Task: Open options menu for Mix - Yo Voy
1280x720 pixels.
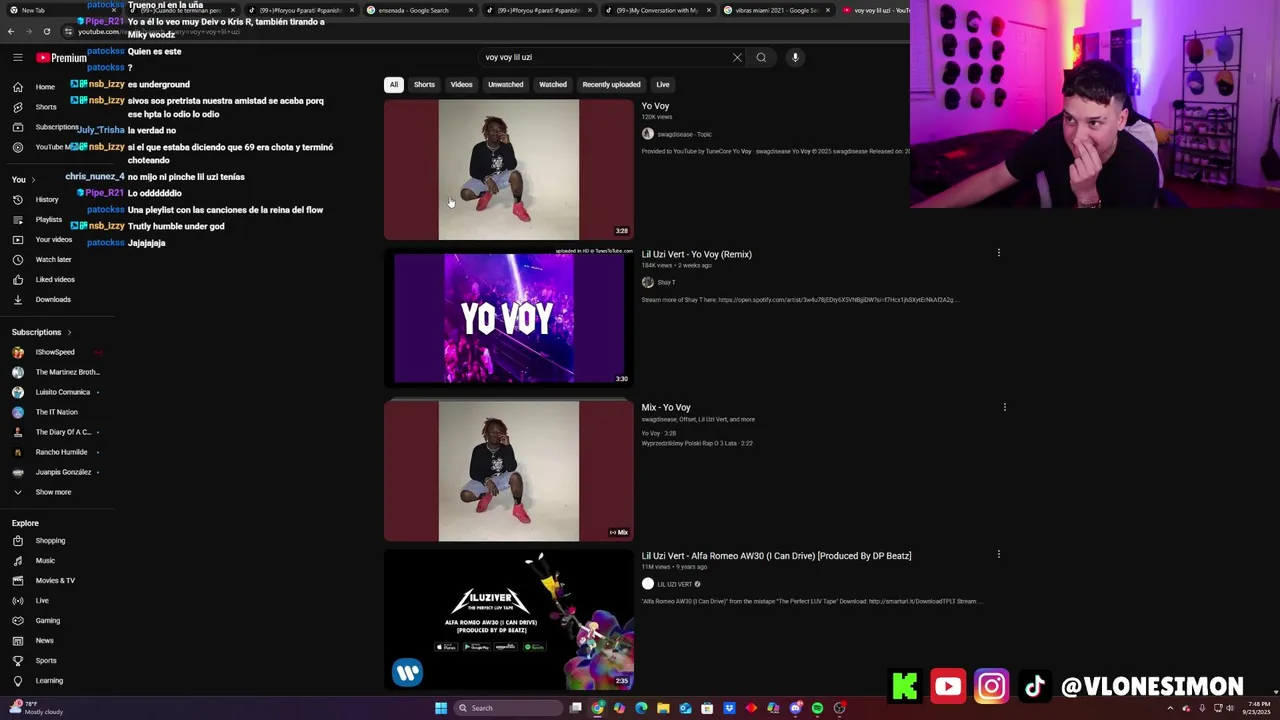Action: 1004,407
